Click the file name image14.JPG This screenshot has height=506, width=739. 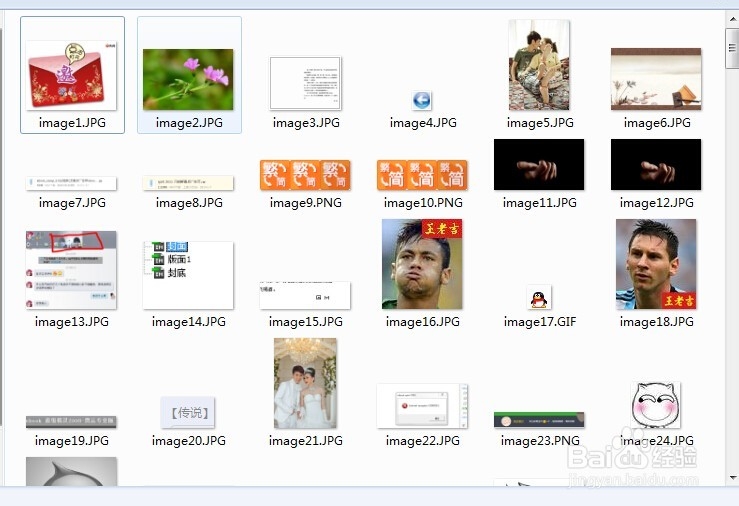[189, 322]
